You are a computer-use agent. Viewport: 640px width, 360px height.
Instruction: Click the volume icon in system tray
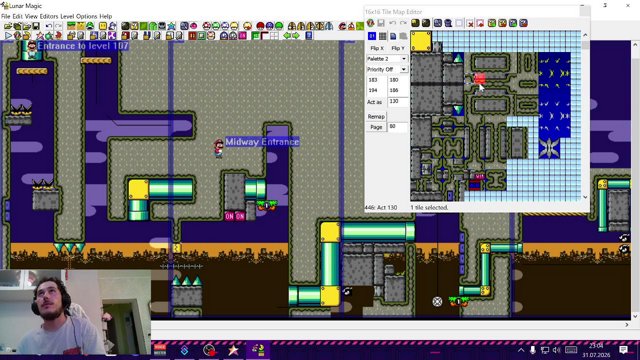pyautogui.click(x=556, y=350)
